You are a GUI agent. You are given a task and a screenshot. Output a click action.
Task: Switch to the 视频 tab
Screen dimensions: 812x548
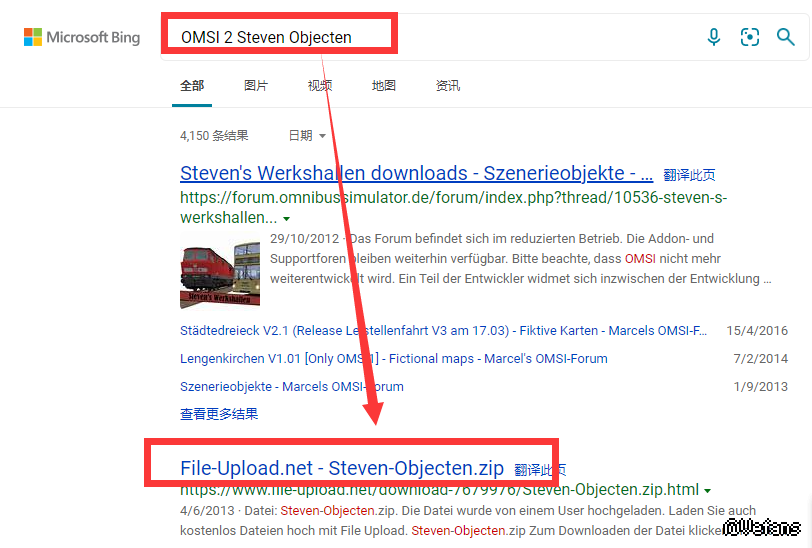[320, 85]
